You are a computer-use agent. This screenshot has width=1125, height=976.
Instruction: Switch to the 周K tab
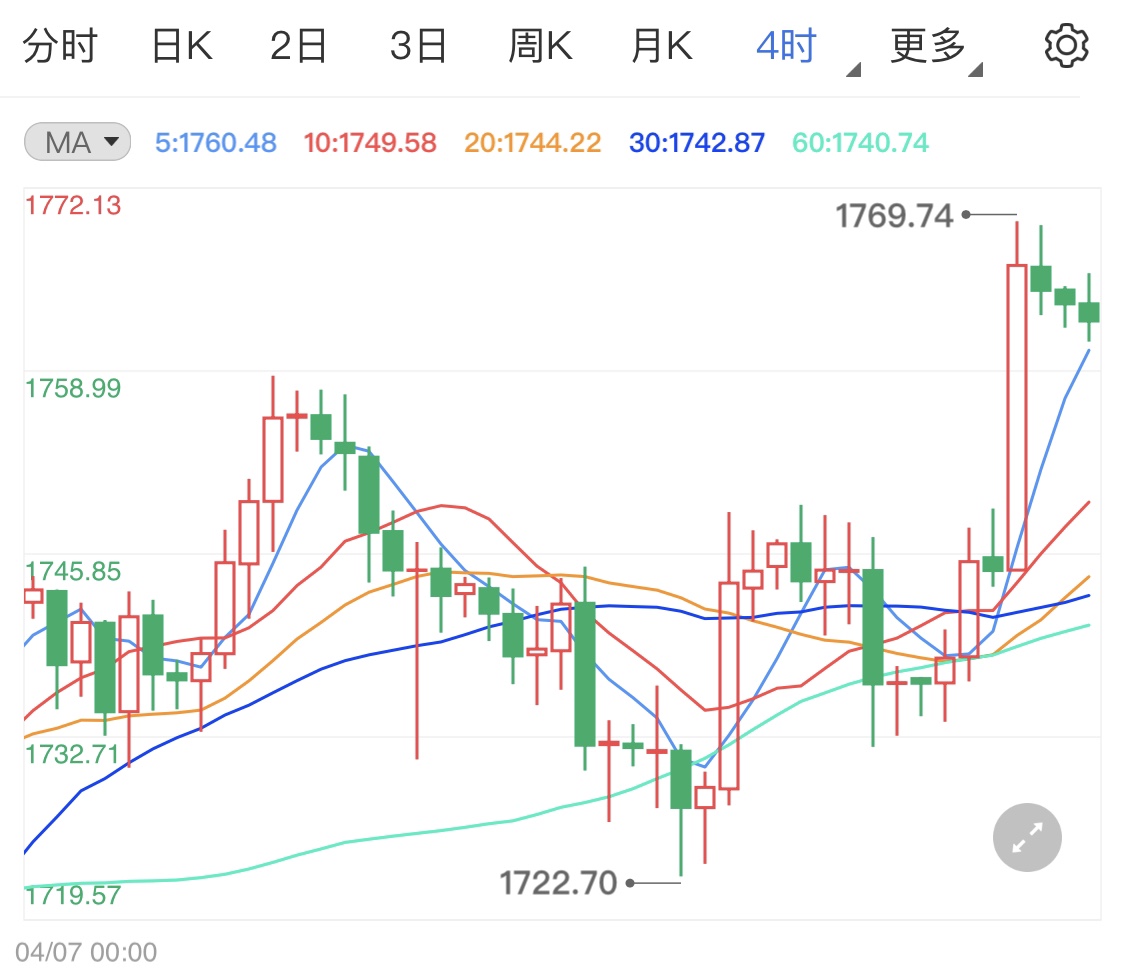[540, 46]
